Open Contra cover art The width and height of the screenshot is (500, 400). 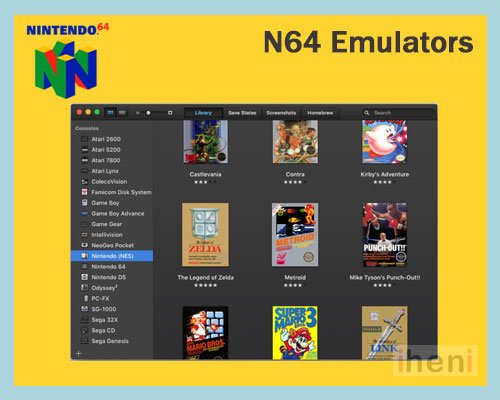[x=295, y=142]
